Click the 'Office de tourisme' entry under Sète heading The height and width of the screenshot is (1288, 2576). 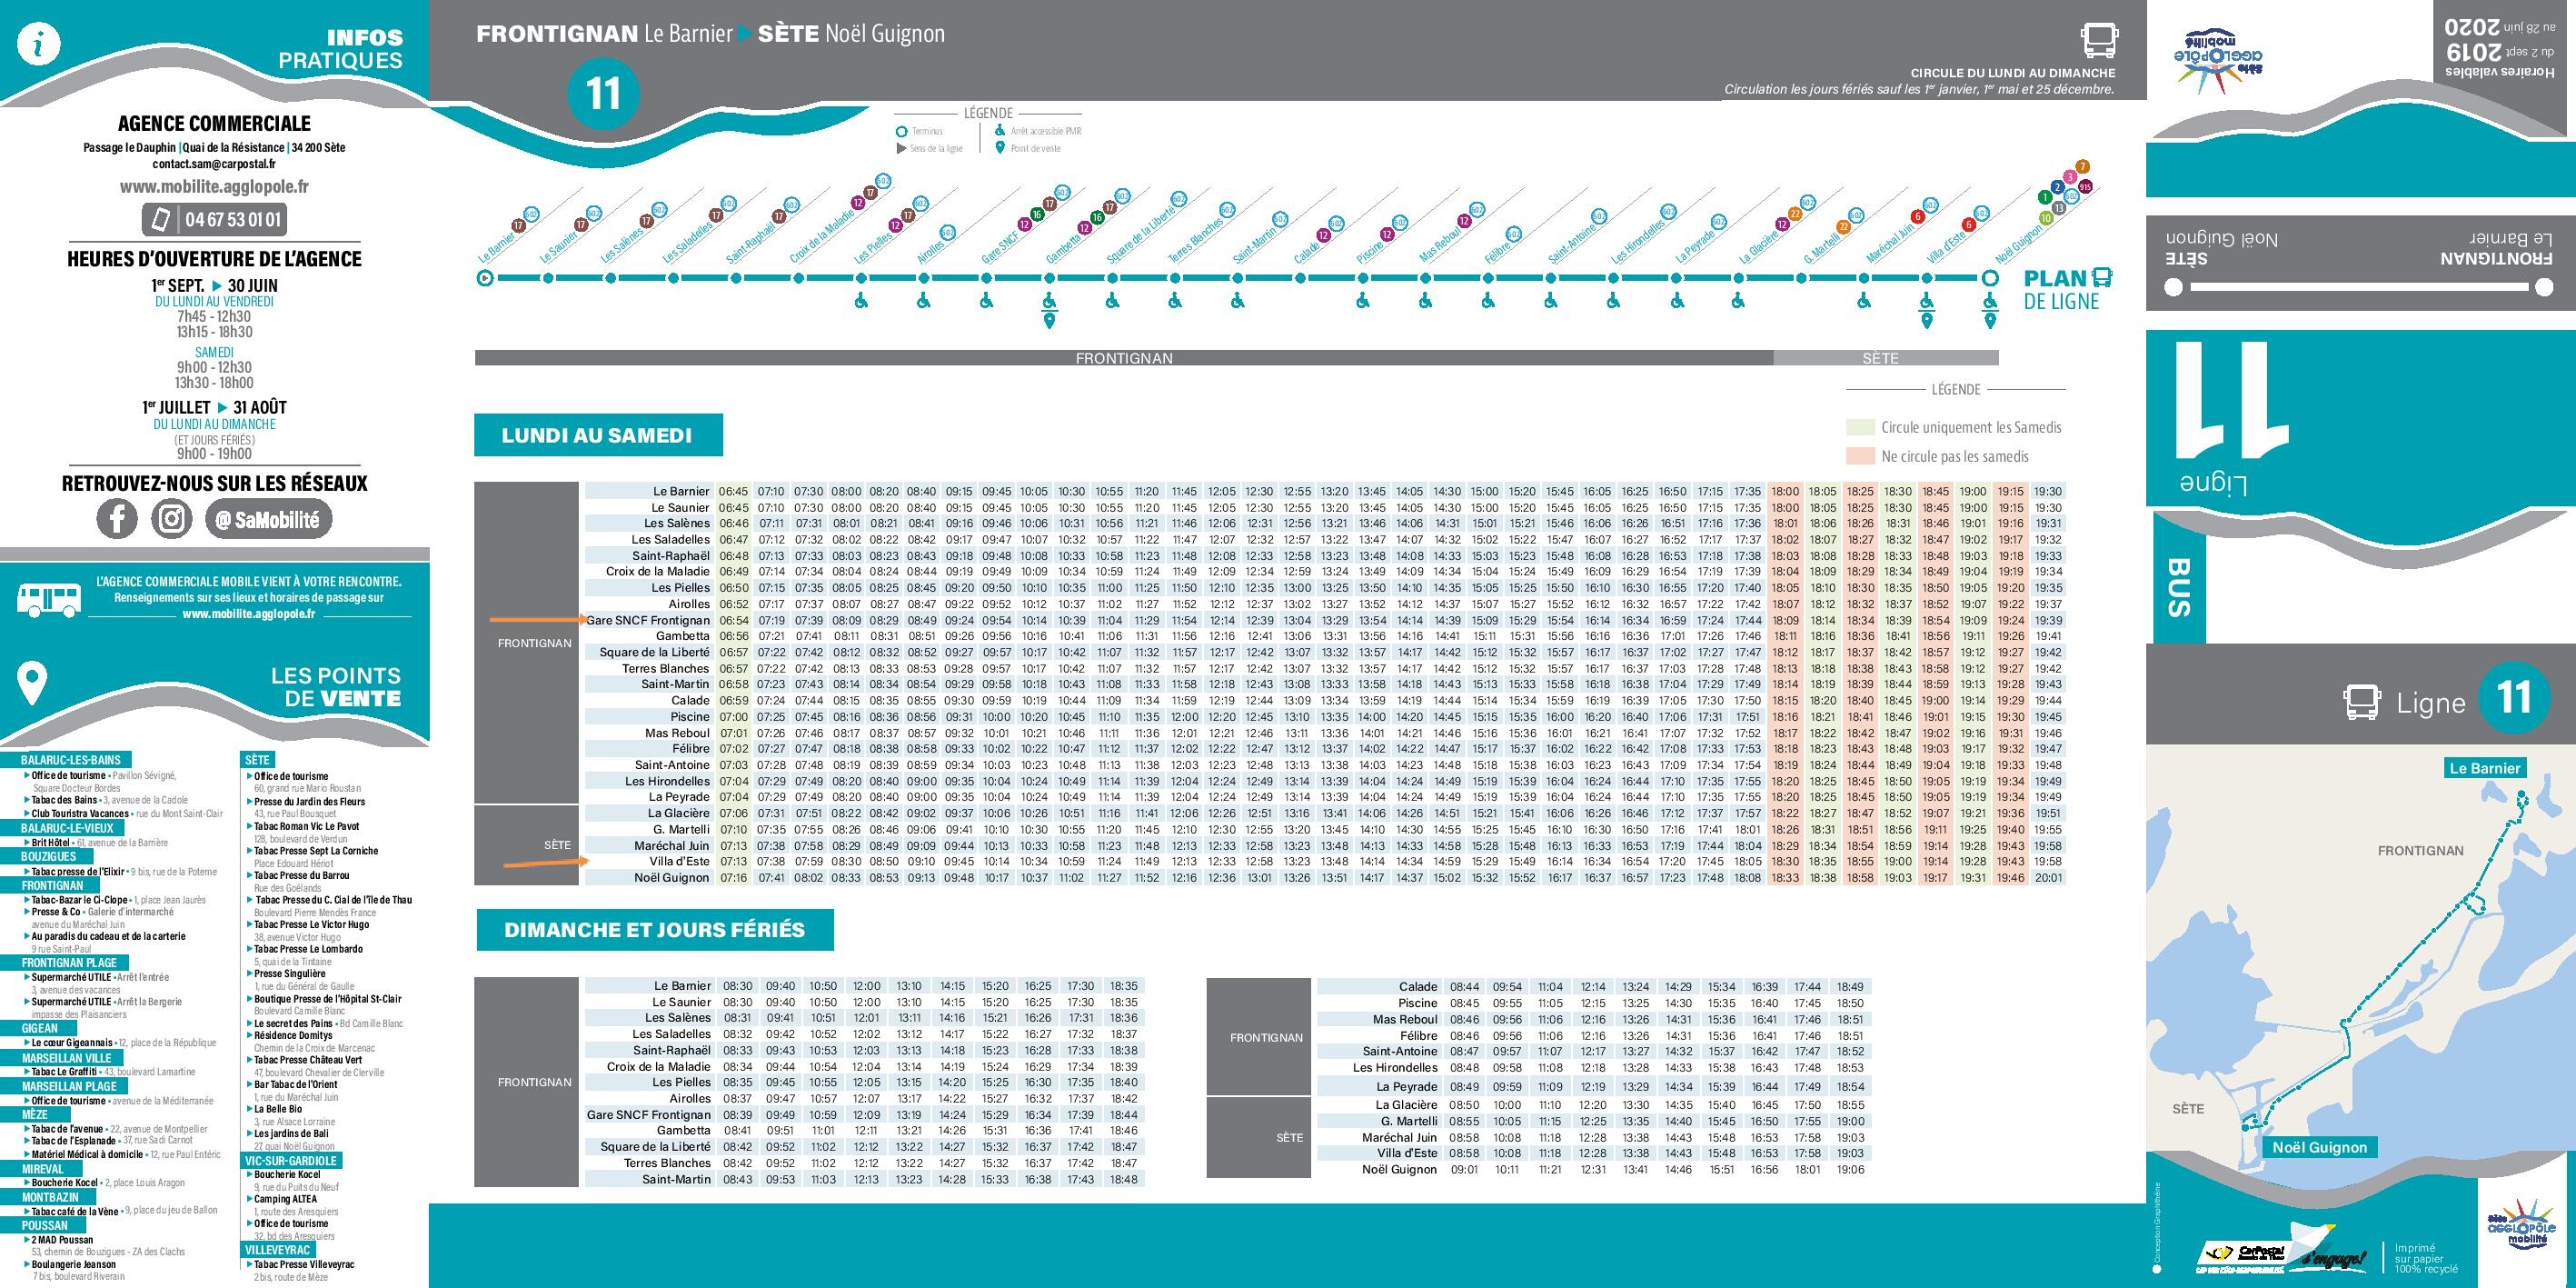coord(291,776)
